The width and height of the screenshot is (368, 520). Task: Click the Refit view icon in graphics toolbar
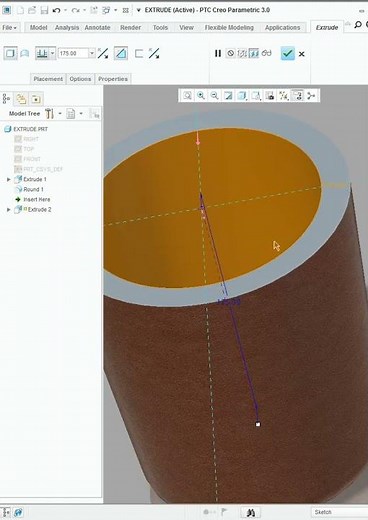(187, 96)
